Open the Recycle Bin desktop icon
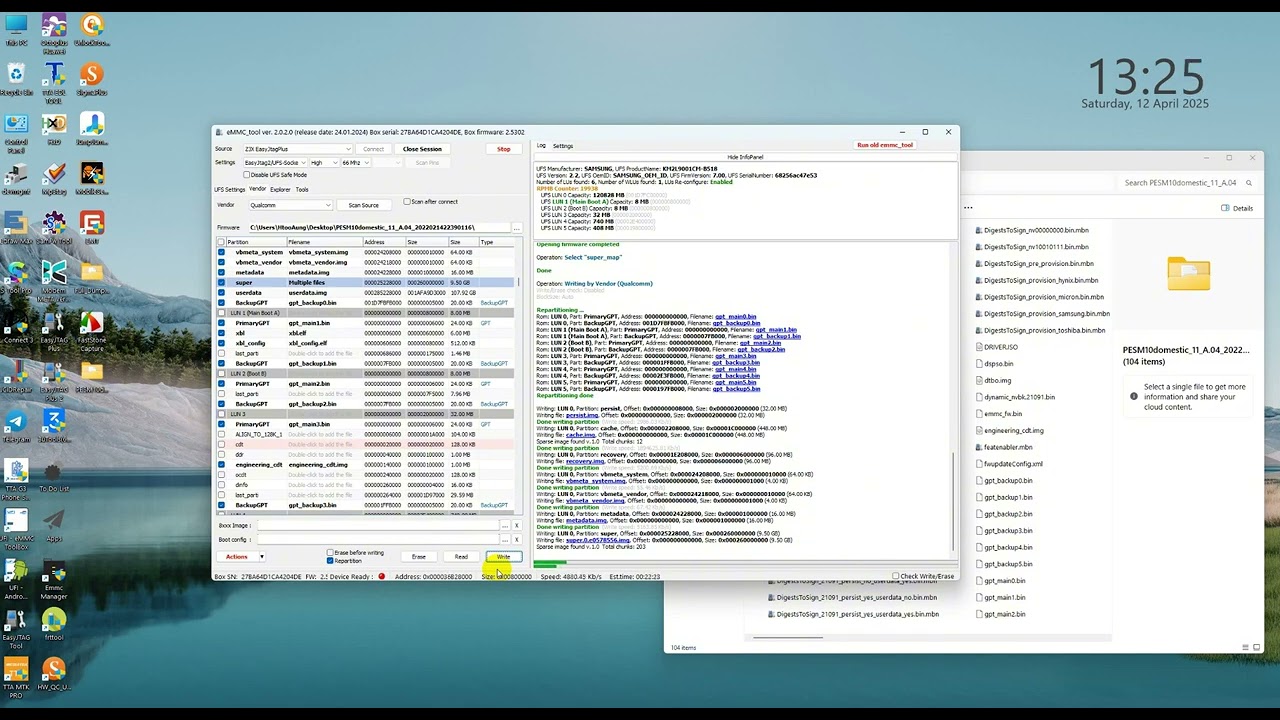Screen dimensions: 1280x720 [16, 79]
